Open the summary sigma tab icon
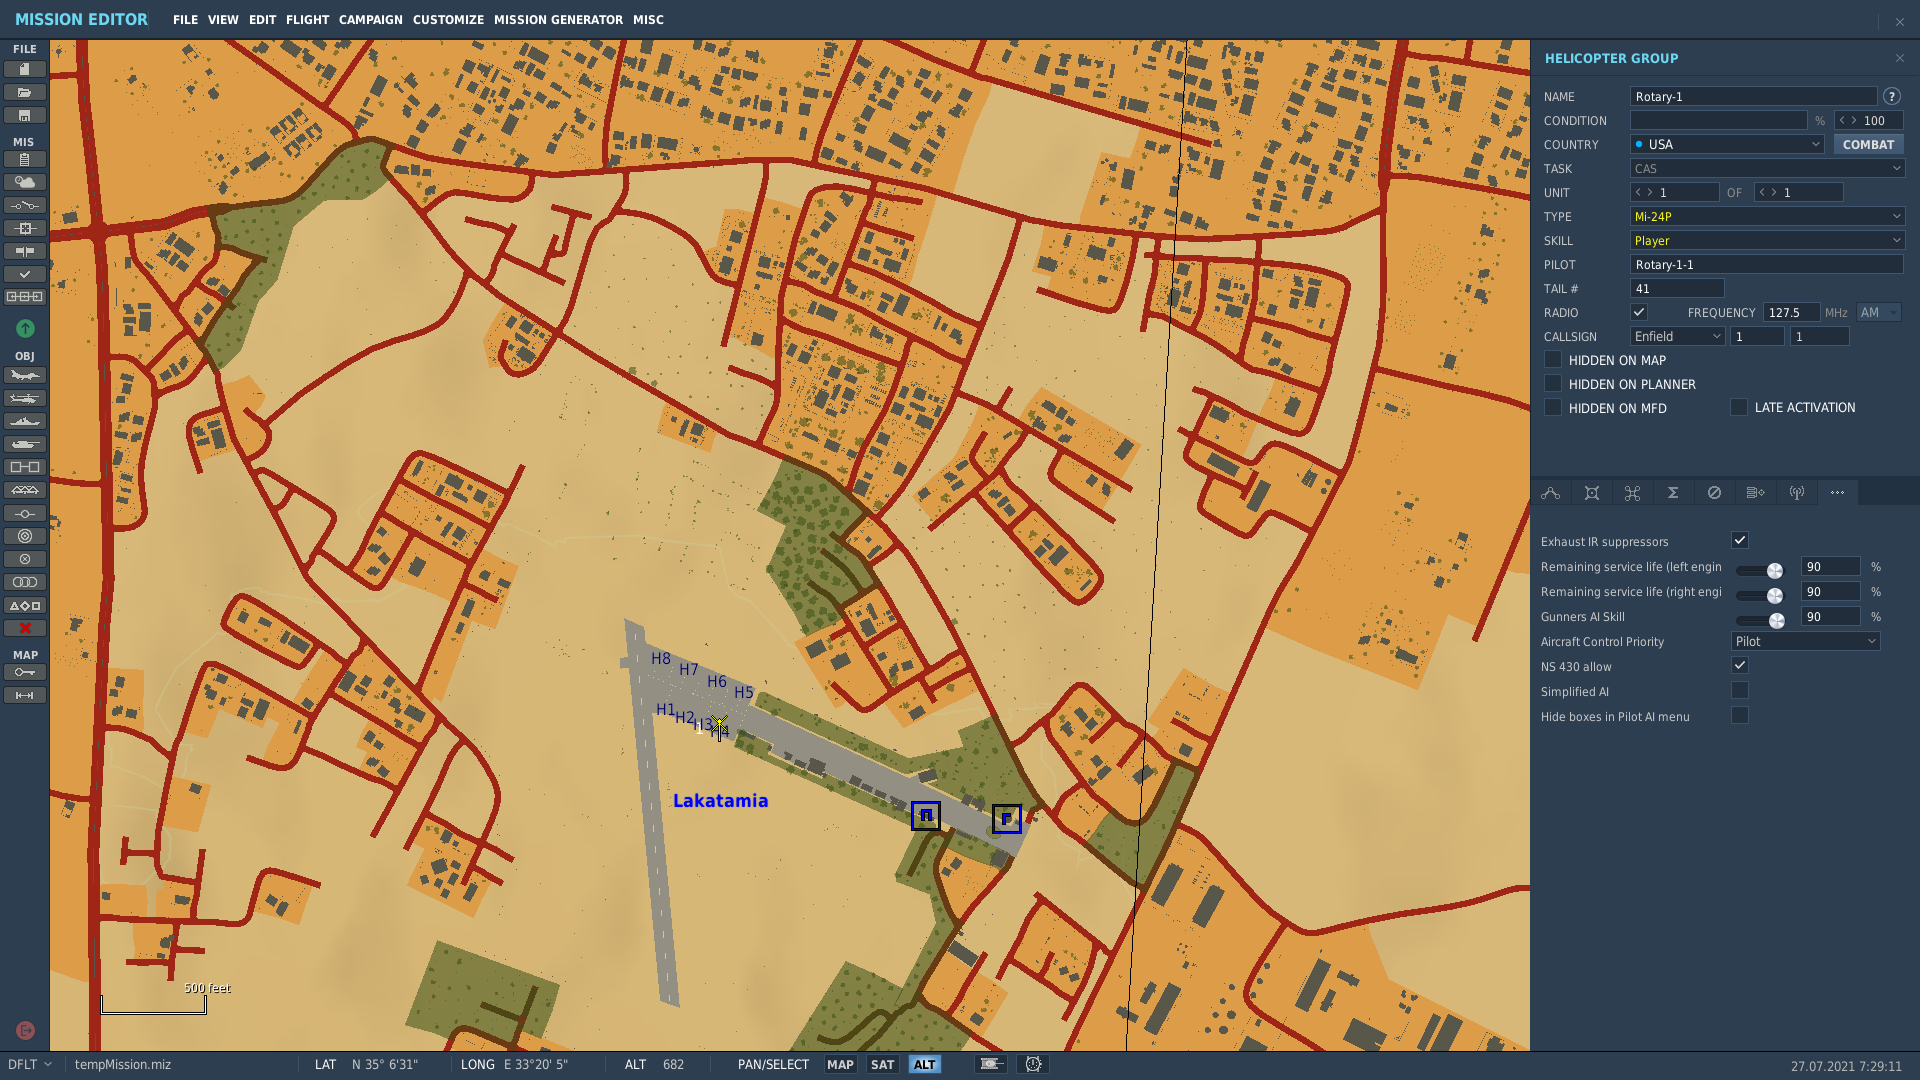 pos(1673,492)
